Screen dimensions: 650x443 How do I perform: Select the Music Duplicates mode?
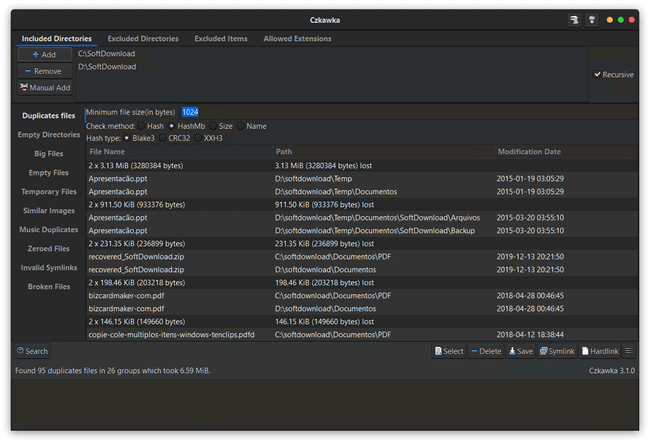point(49,230)
